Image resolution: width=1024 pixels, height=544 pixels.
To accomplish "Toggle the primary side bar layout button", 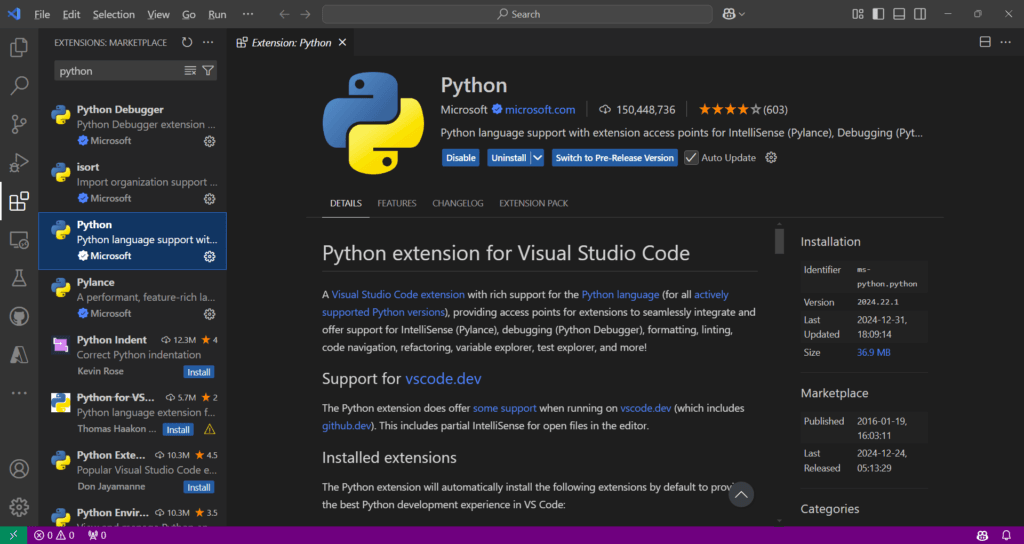I will 878,14.
